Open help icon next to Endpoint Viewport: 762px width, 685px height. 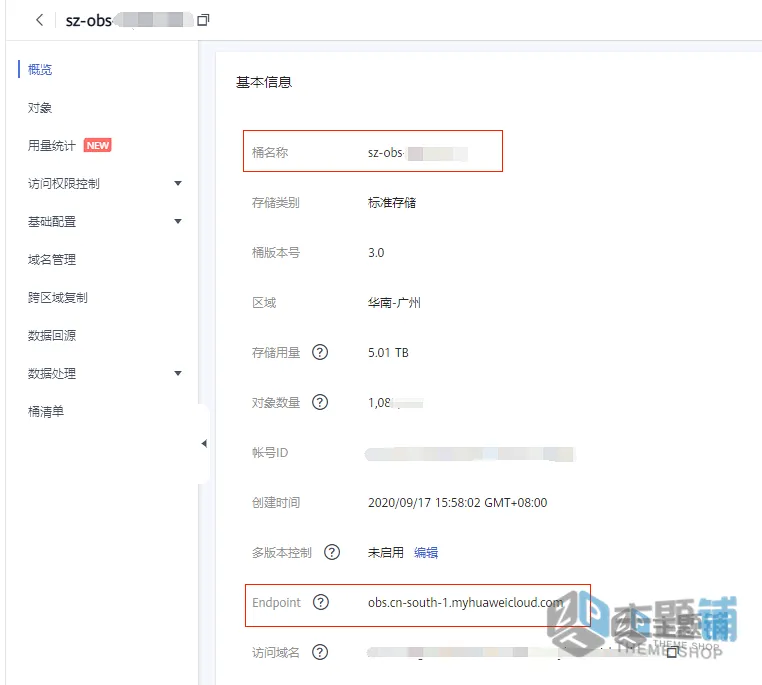coord(321,602)
